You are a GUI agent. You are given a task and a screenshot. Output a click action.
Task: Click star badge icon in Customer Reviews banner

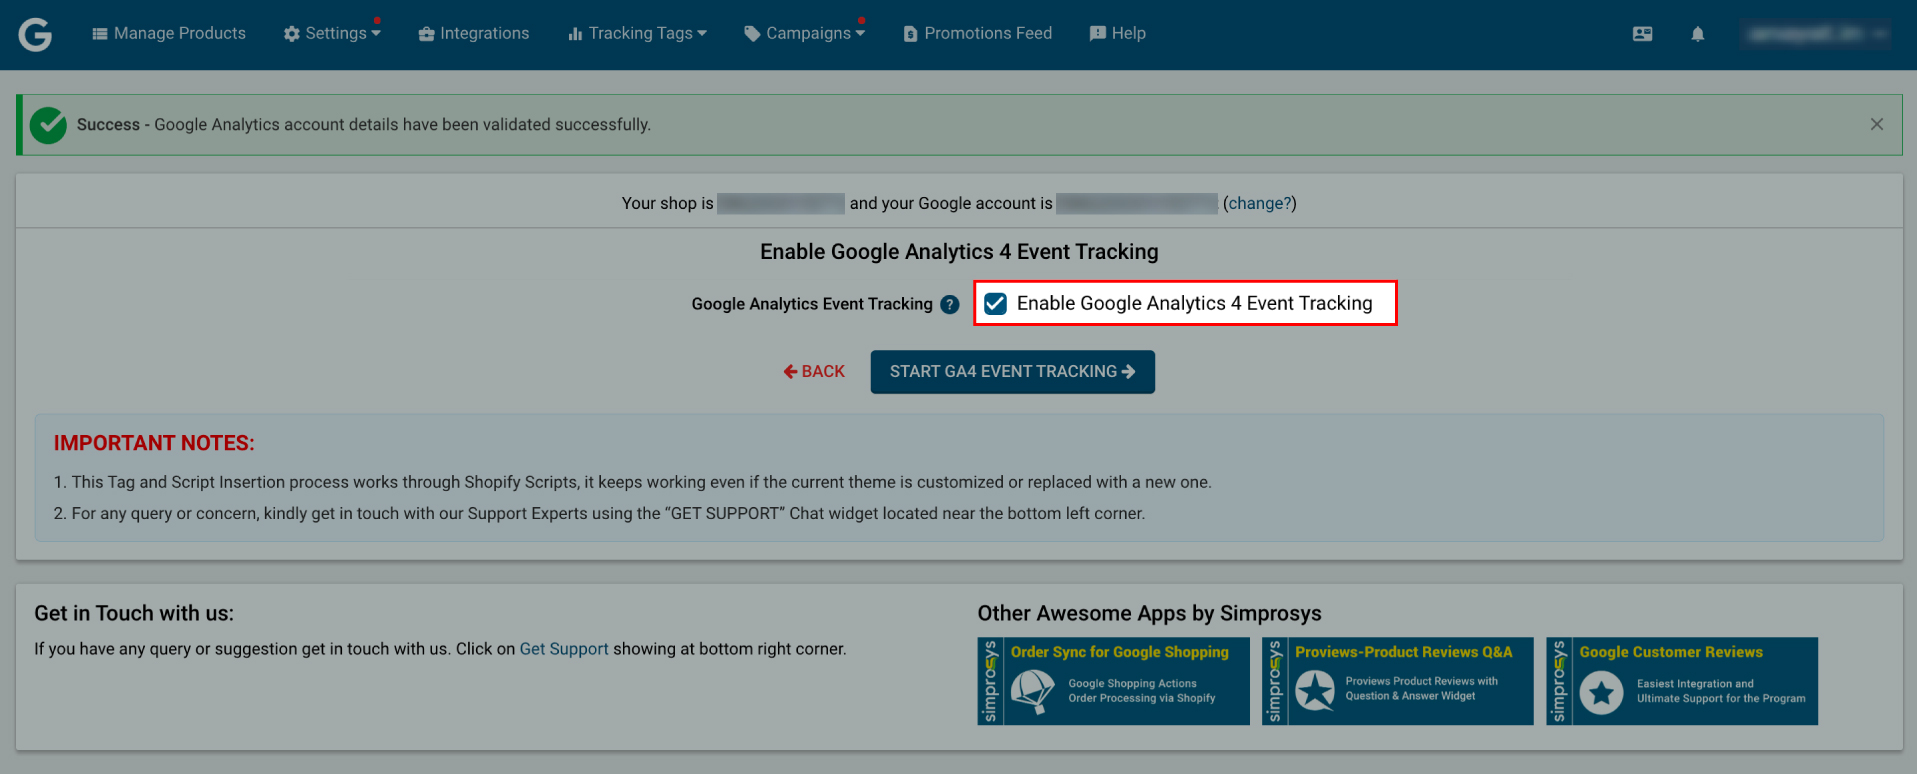1601,693
